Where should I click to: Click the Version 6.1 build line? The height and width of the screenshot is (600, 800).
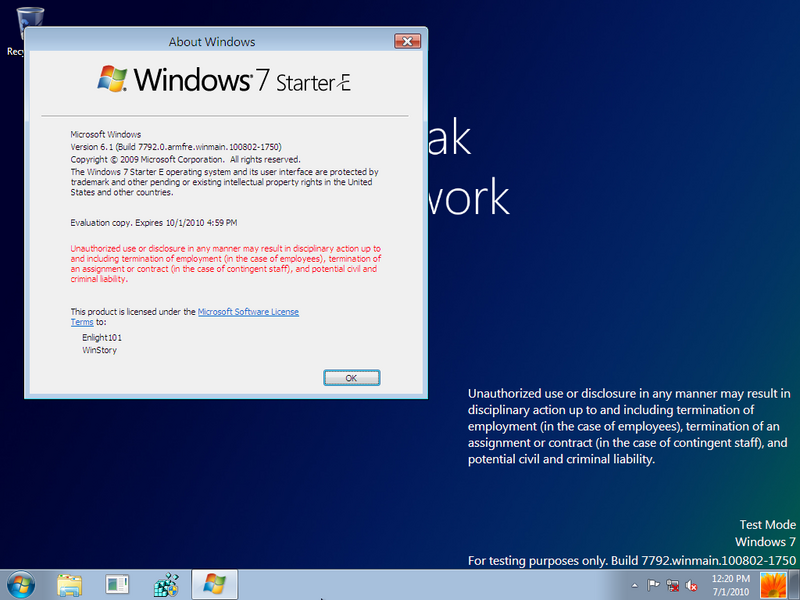(x=176, y=147)
